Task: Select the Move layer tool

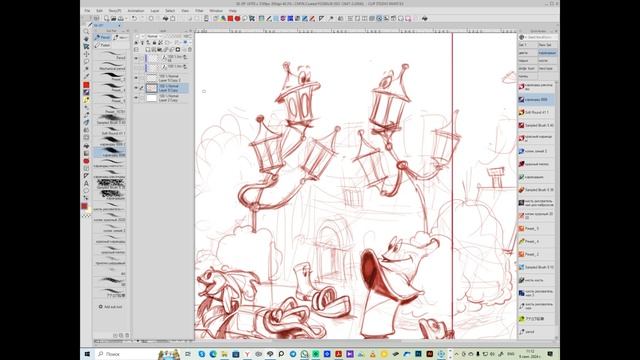Action: [x=86, y=54]
